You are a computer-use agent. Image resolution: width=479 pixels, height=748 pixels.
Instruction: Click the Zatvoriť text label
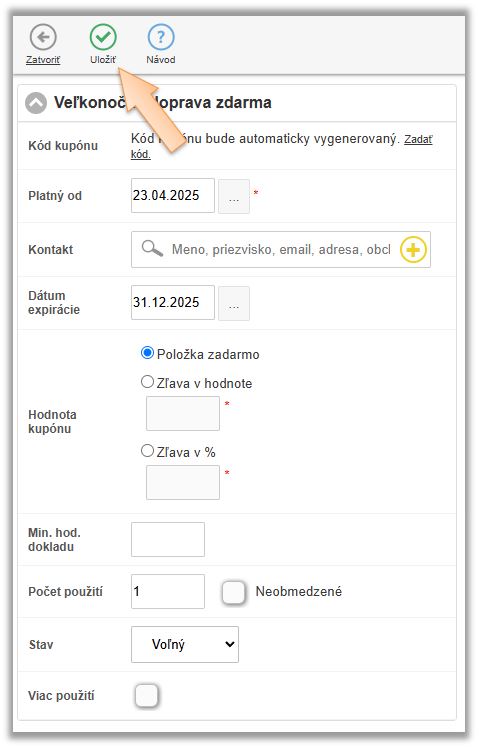tap(43, 60)
